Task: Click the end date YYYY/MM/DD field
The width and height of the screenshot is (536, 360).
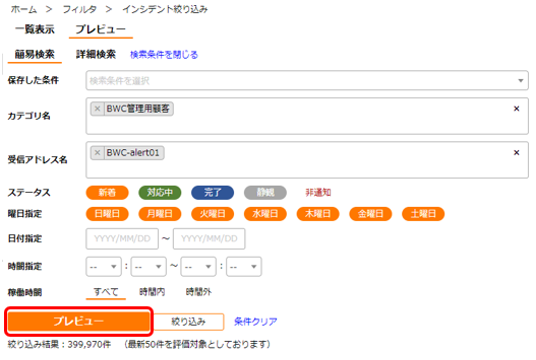Action: tap(209, 239)
